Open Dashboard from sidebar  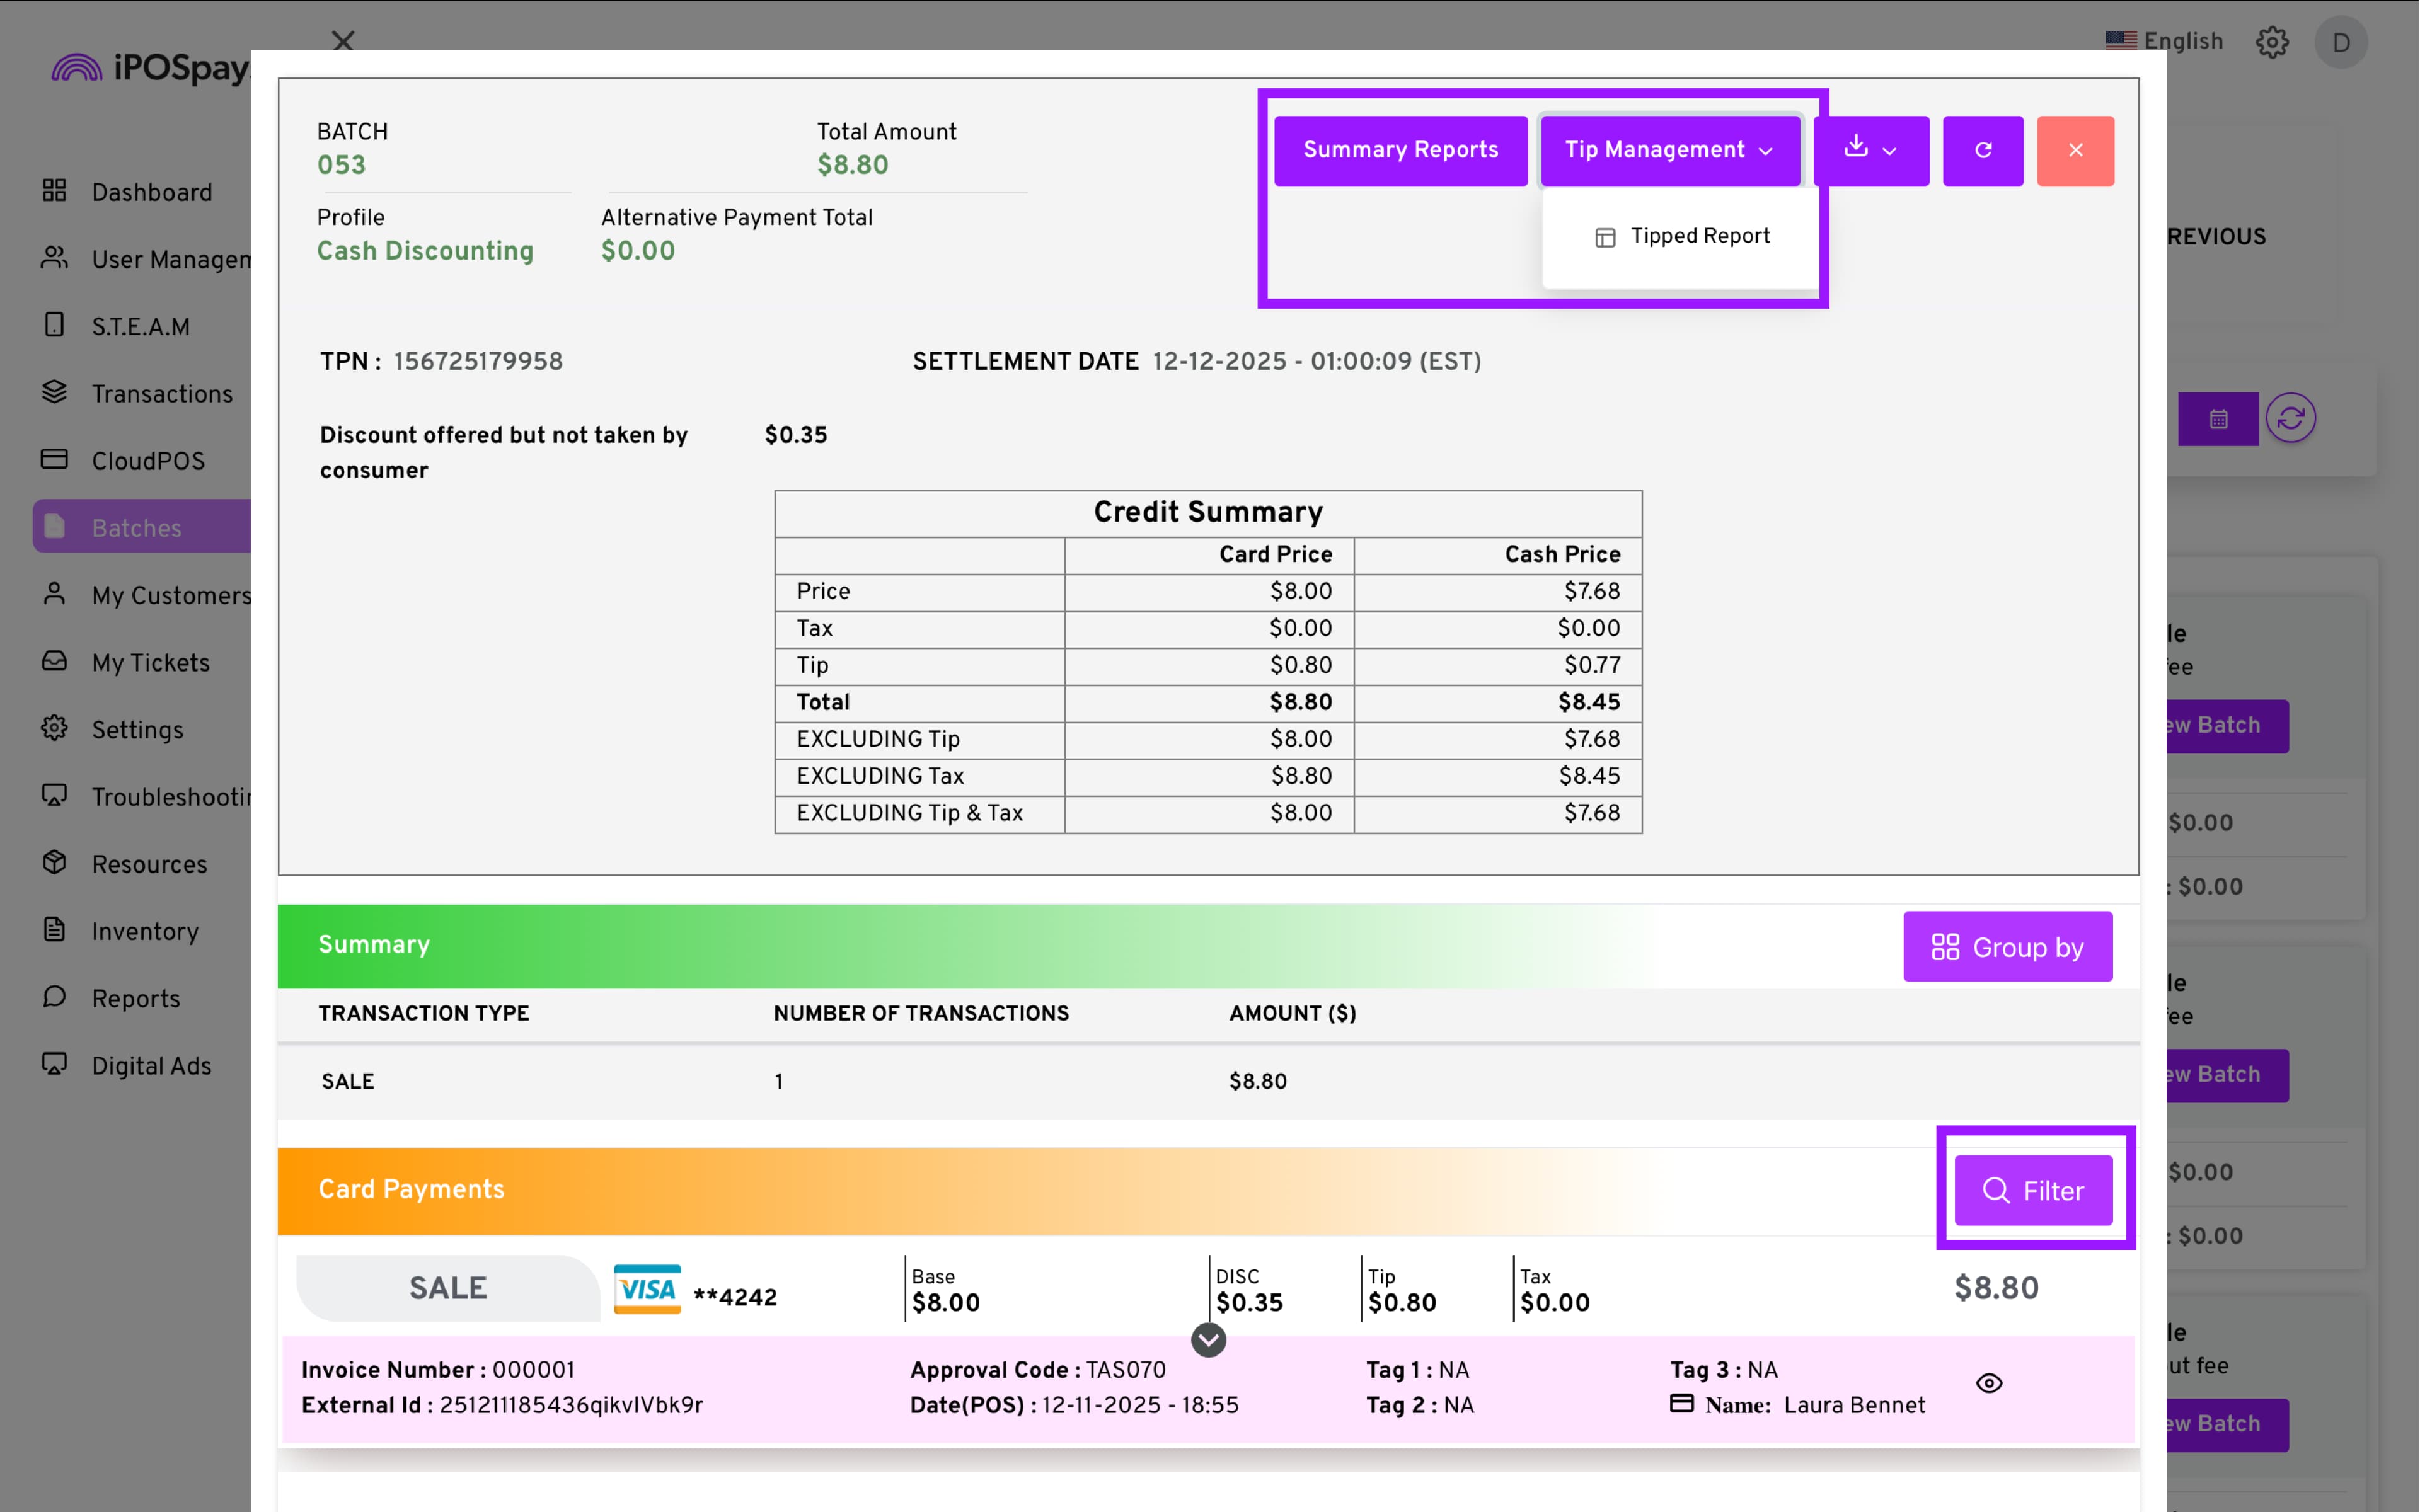(x=151, y=192)
